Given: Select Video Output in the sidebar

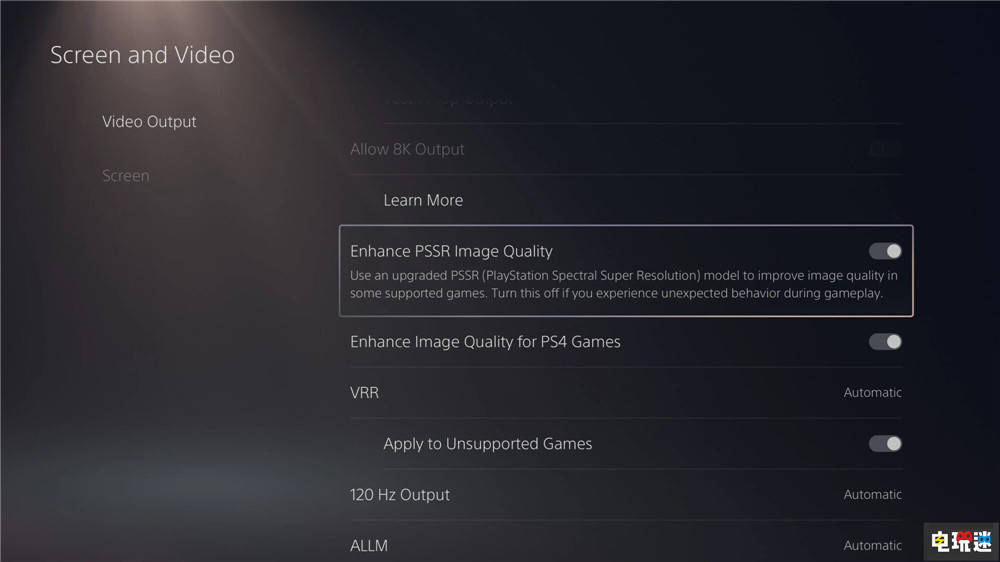Looking at the screenshot, I should (149, 122).
